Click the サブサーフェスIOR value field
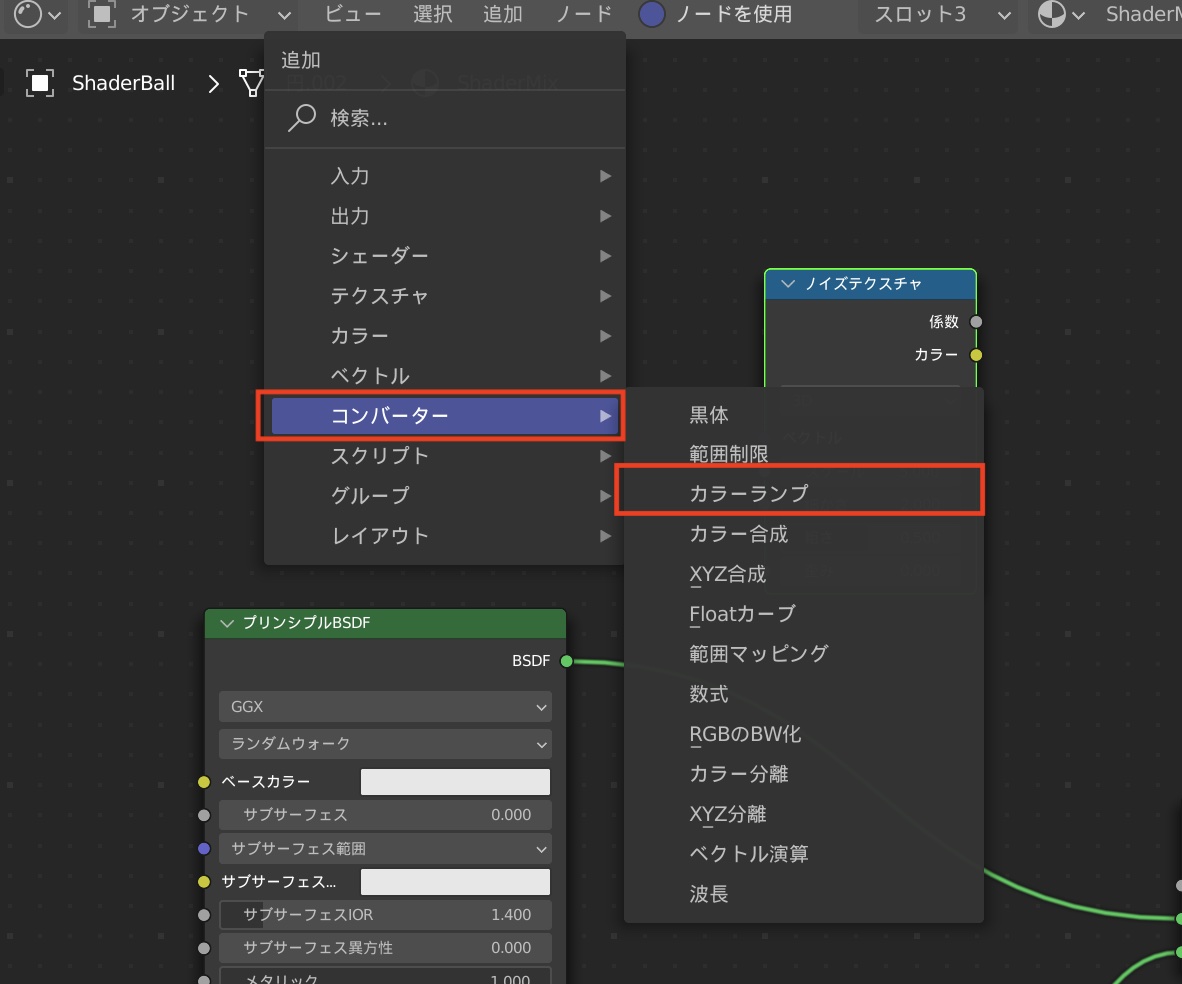The width and height of the screenshot is (1182, 984). (x=384, y=915)
